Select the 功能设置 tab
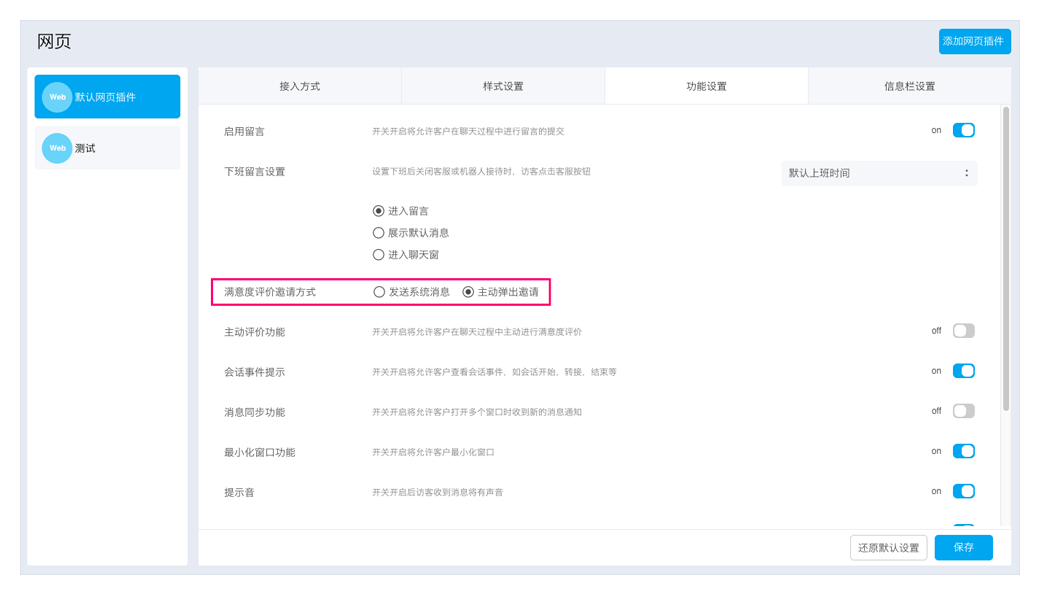The width and height of the screenshot is (1040, 595). 706,86
